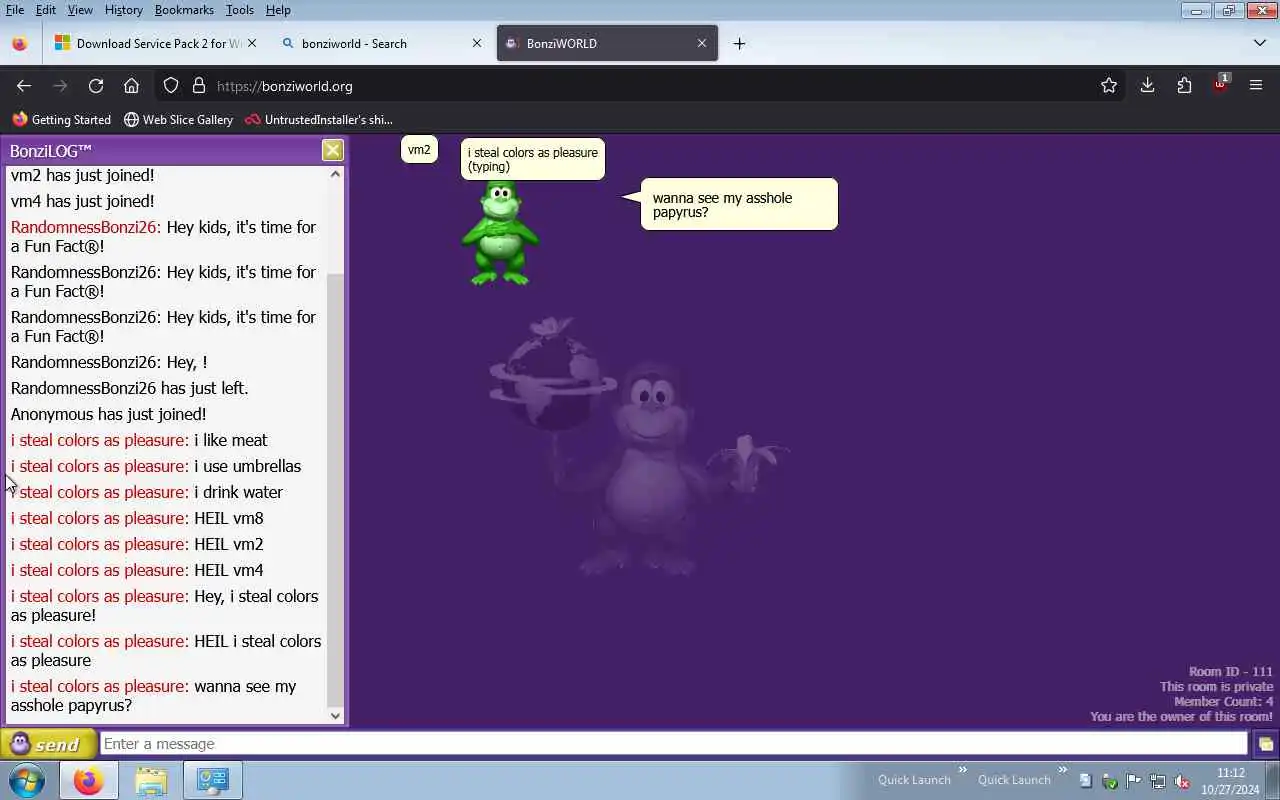Open the Control Panel taskbar icon
The width and height of the screenshot is (1280, 800).
tap(213, 780)
